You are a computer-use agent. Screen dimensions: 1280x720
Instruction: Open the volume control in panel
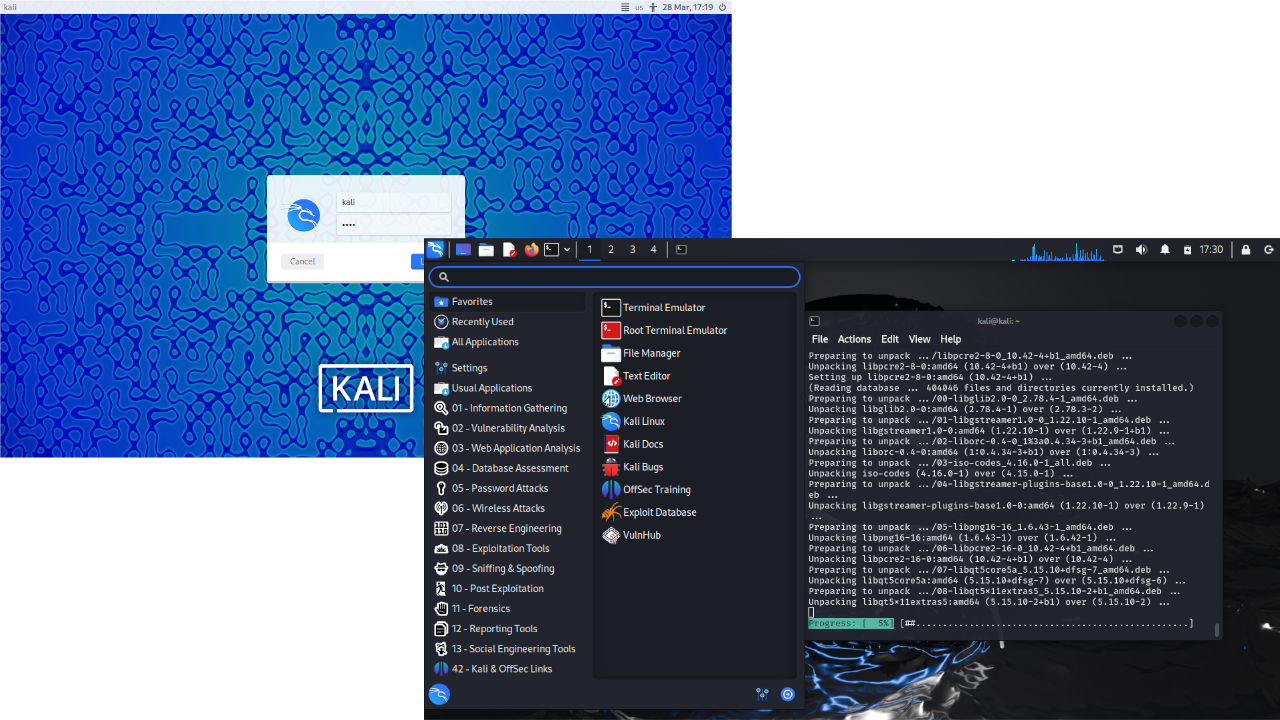pyautogui.click(x=1141, y=249)
